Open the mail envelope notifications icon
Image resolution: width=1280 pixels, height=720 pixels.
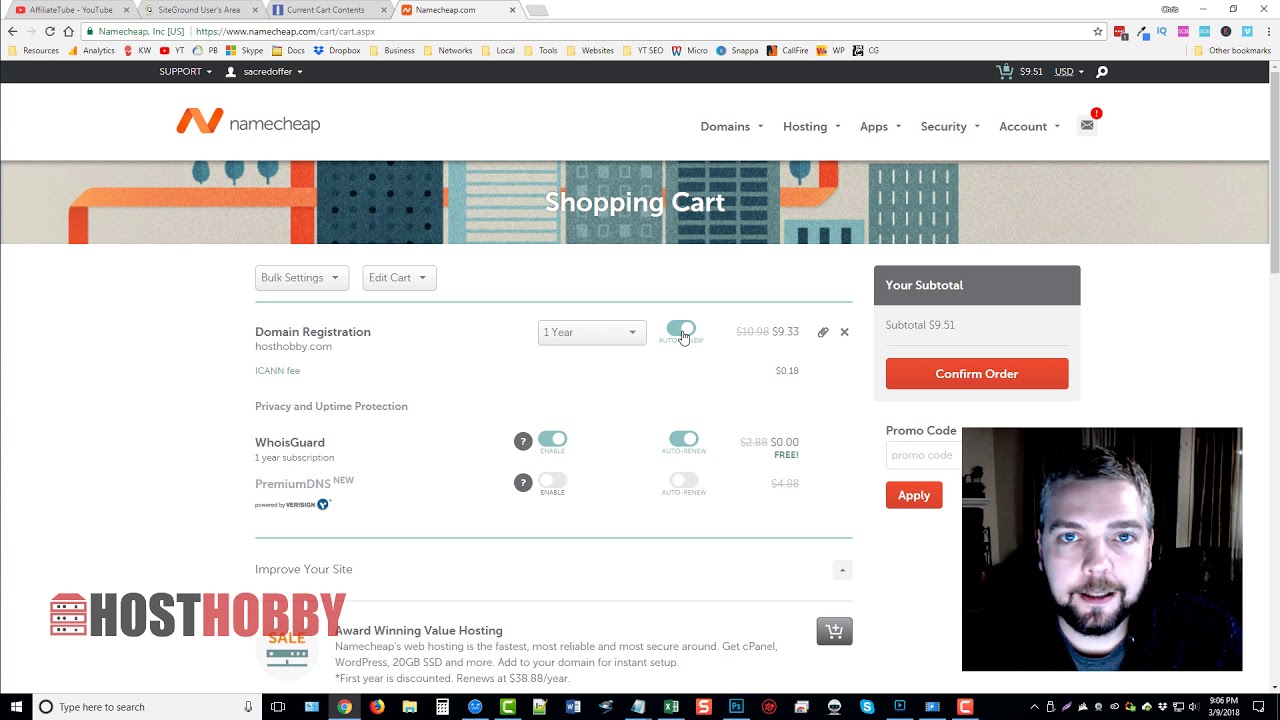[x=1087, y=125]
